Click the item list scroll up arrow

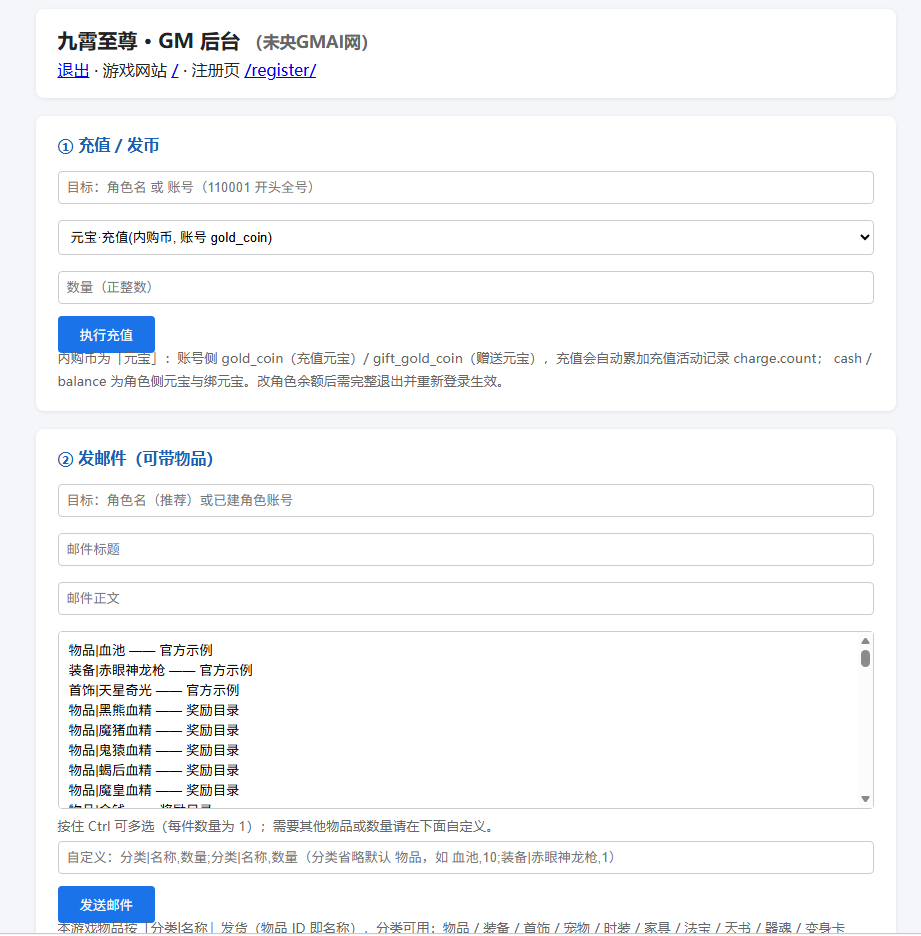[x=865, y=641]
